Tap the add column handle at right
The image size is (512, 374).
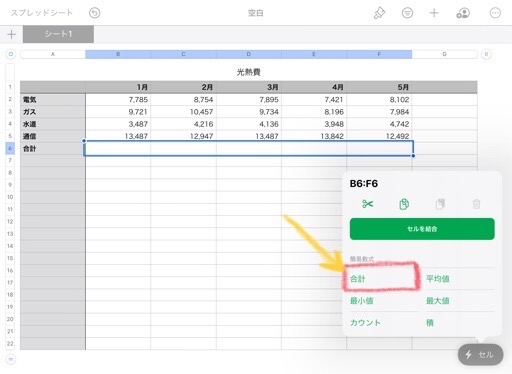click(x=486, y=54)
